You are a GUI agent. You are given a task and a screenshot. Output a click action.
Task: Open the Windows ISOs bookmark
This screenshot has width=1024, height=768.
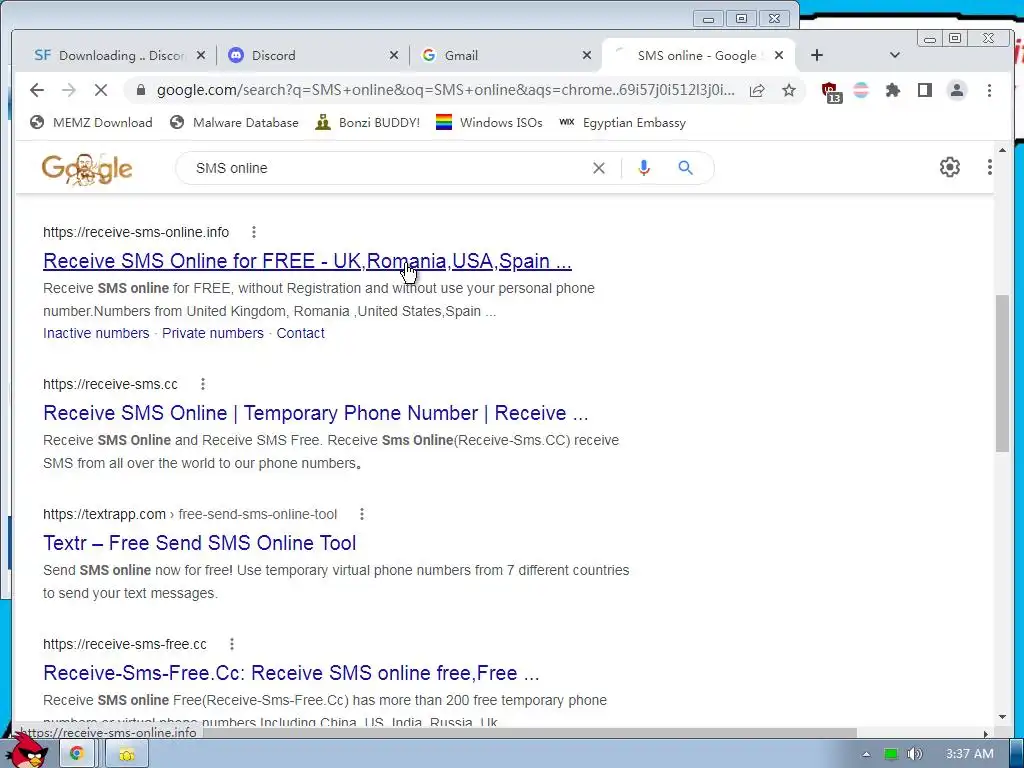(489, 123)
